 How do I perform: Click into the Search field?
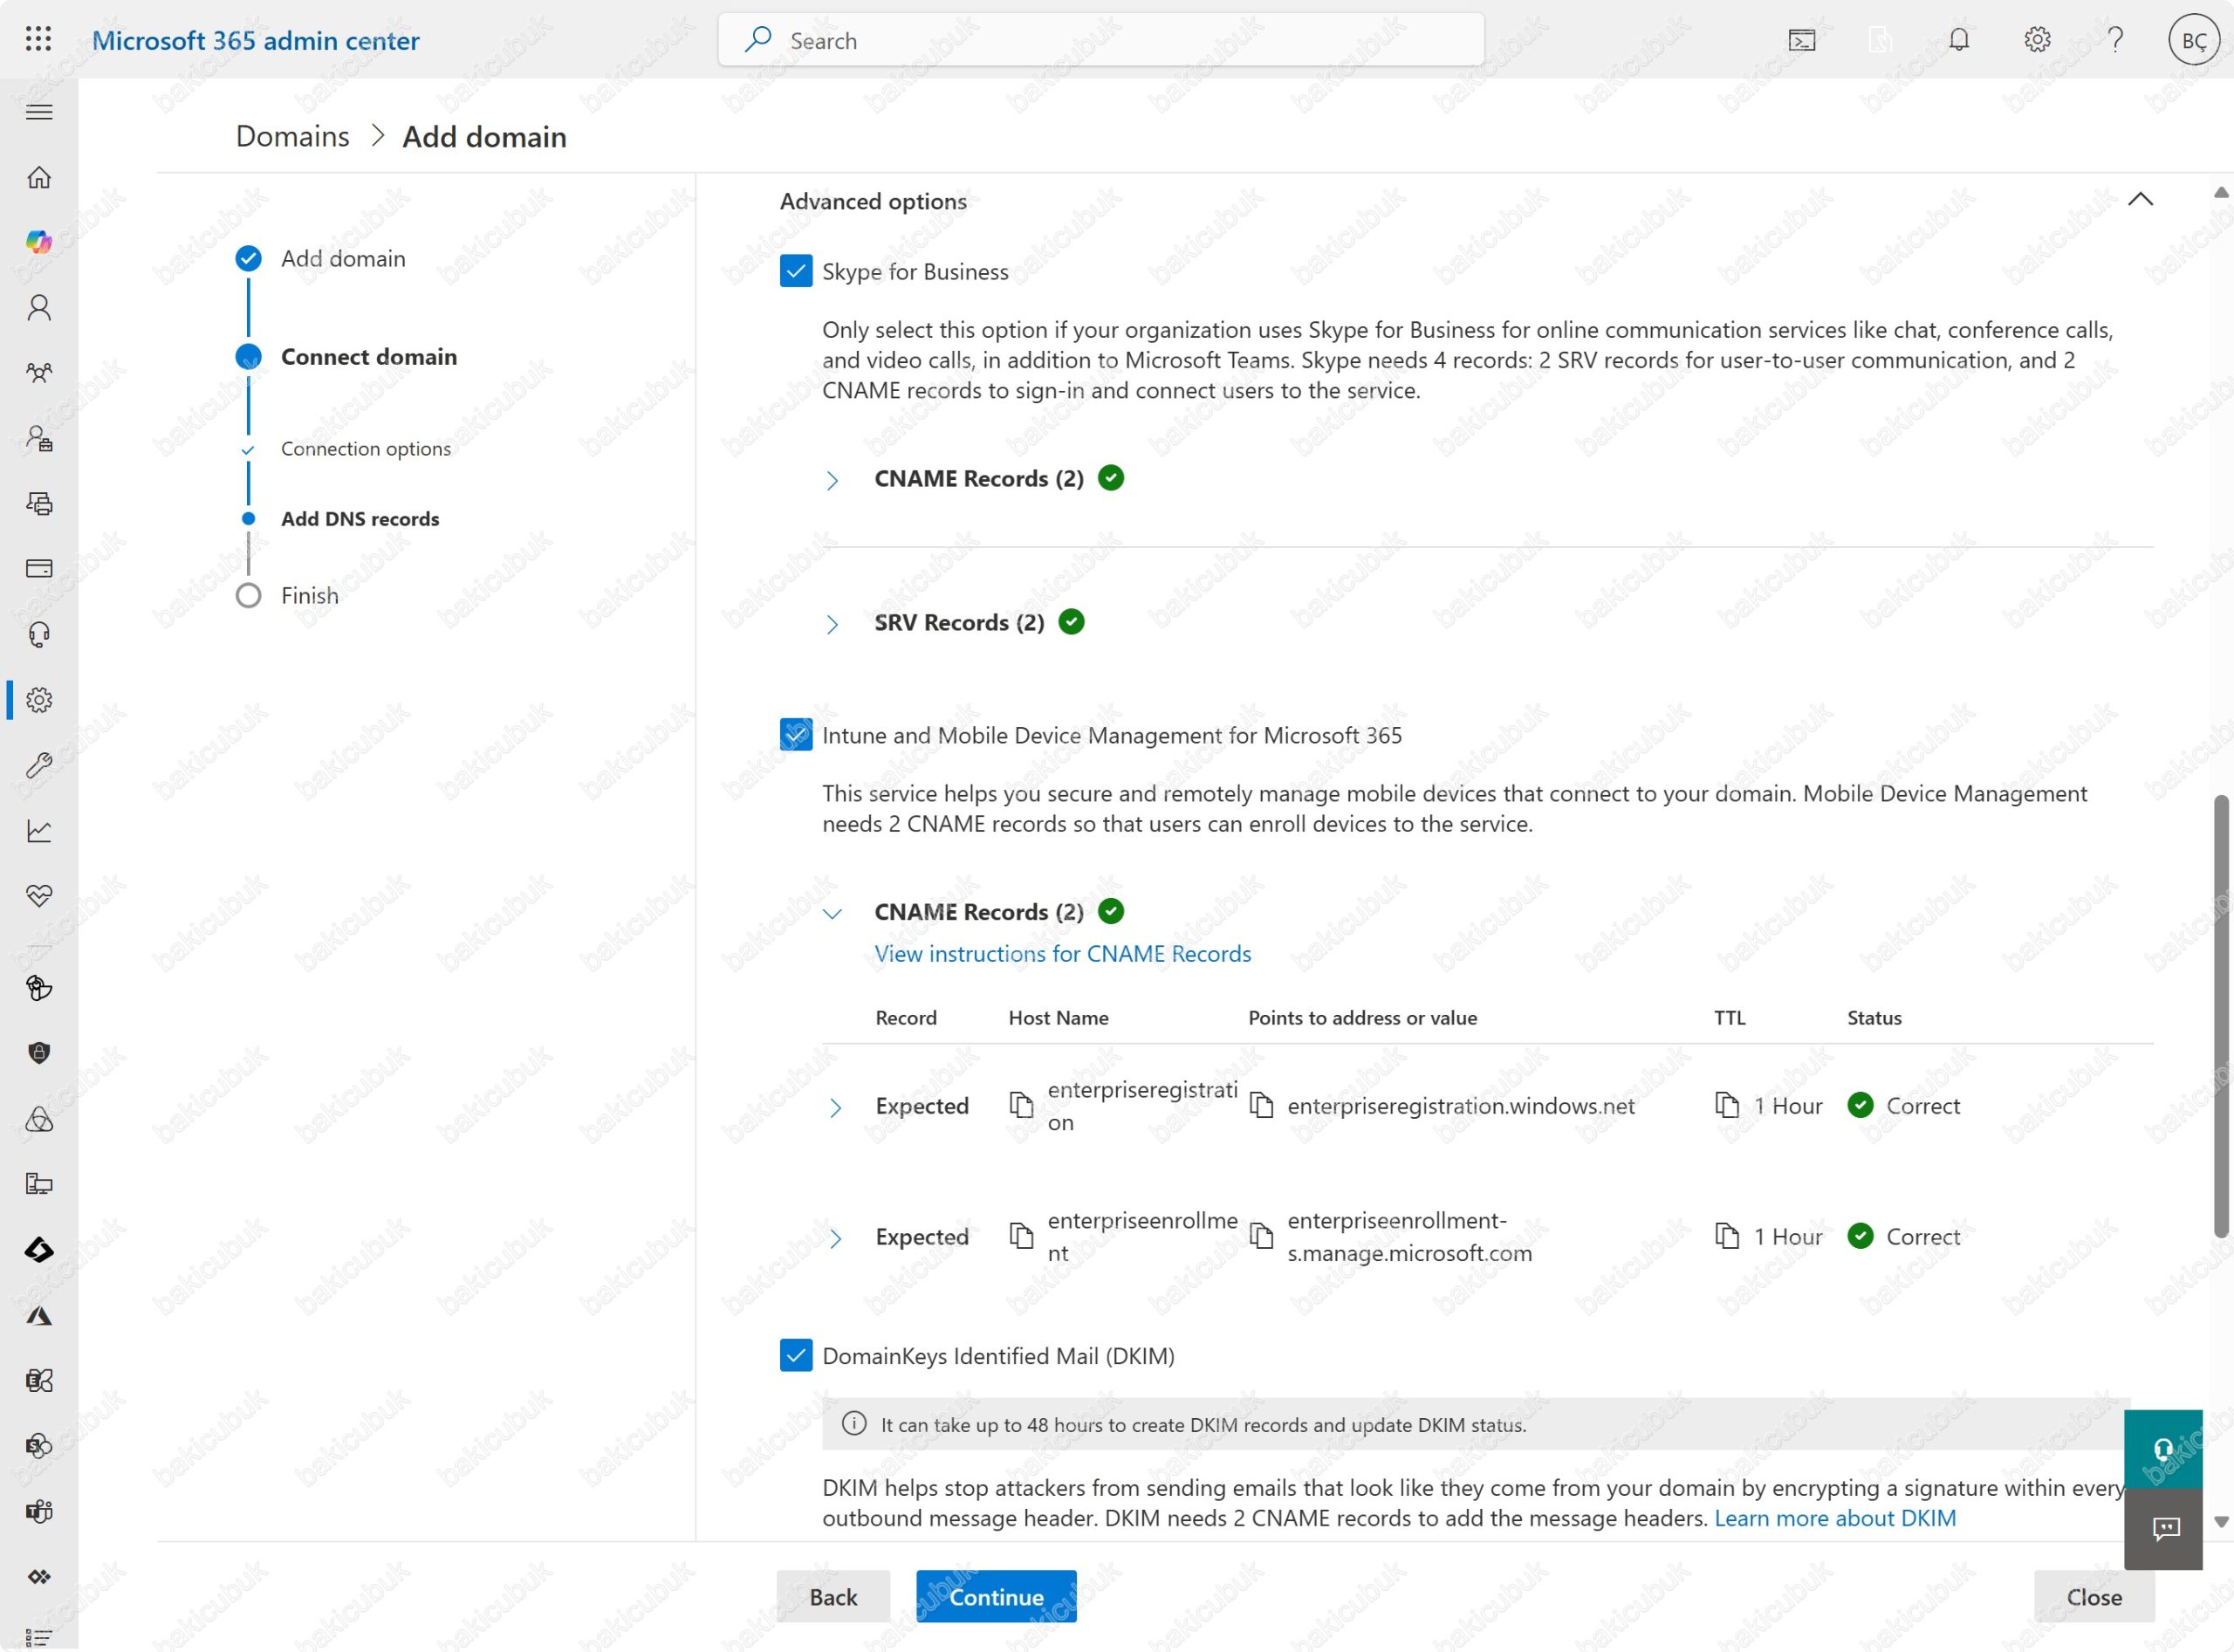tap(1100, 40)
